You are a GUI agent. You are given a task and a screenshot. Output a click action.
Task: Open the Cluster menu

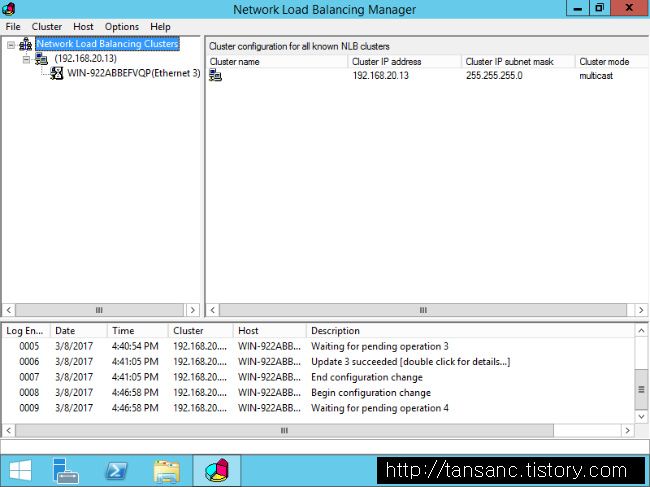click(46, 27)
